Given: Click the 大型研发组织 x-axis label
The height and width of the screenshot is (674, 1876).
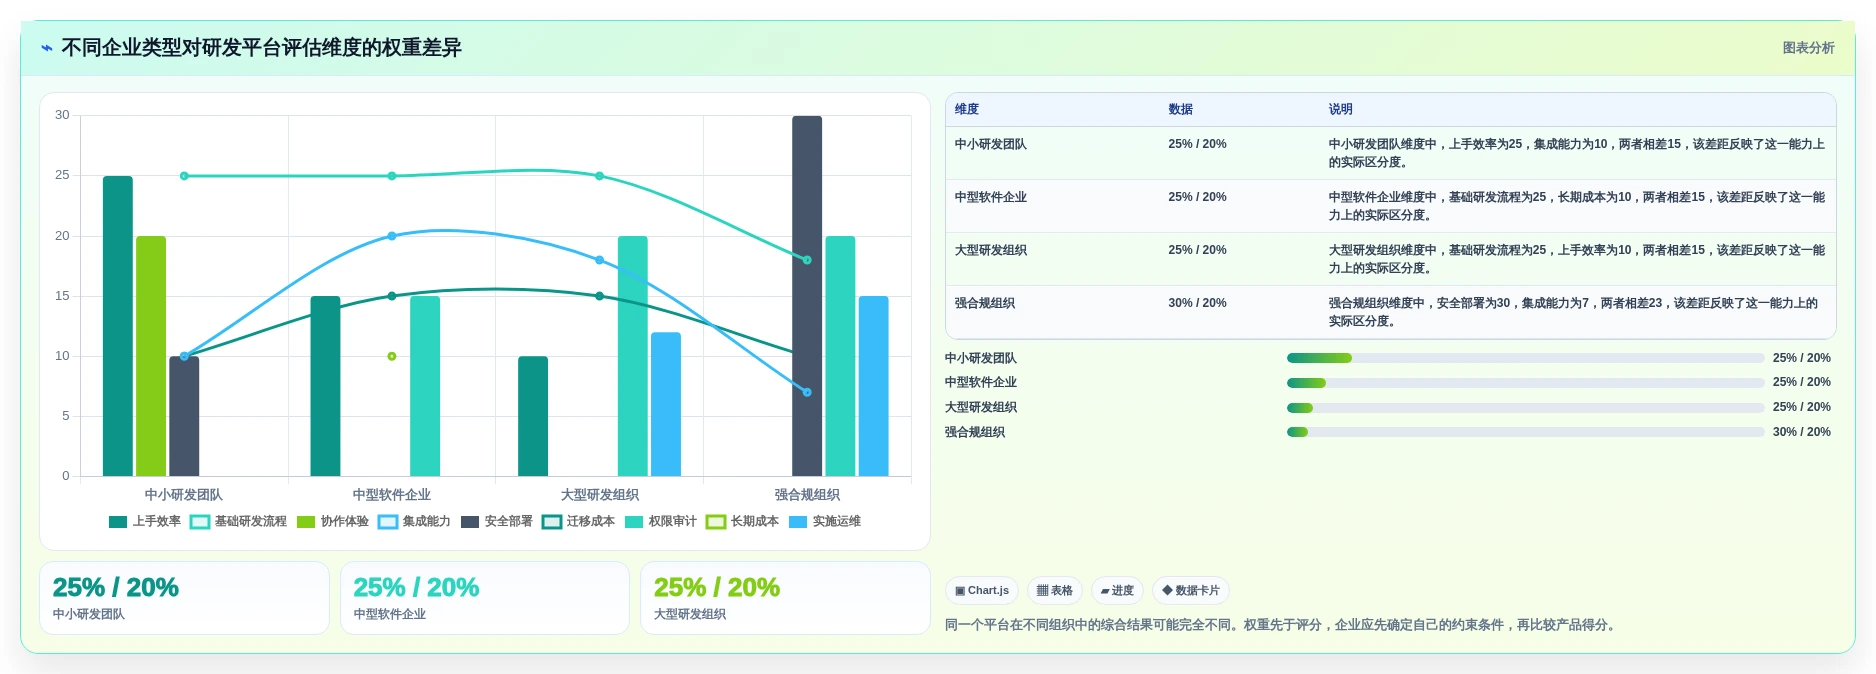Looking at the screenshot, I should [x=599, y=495].
